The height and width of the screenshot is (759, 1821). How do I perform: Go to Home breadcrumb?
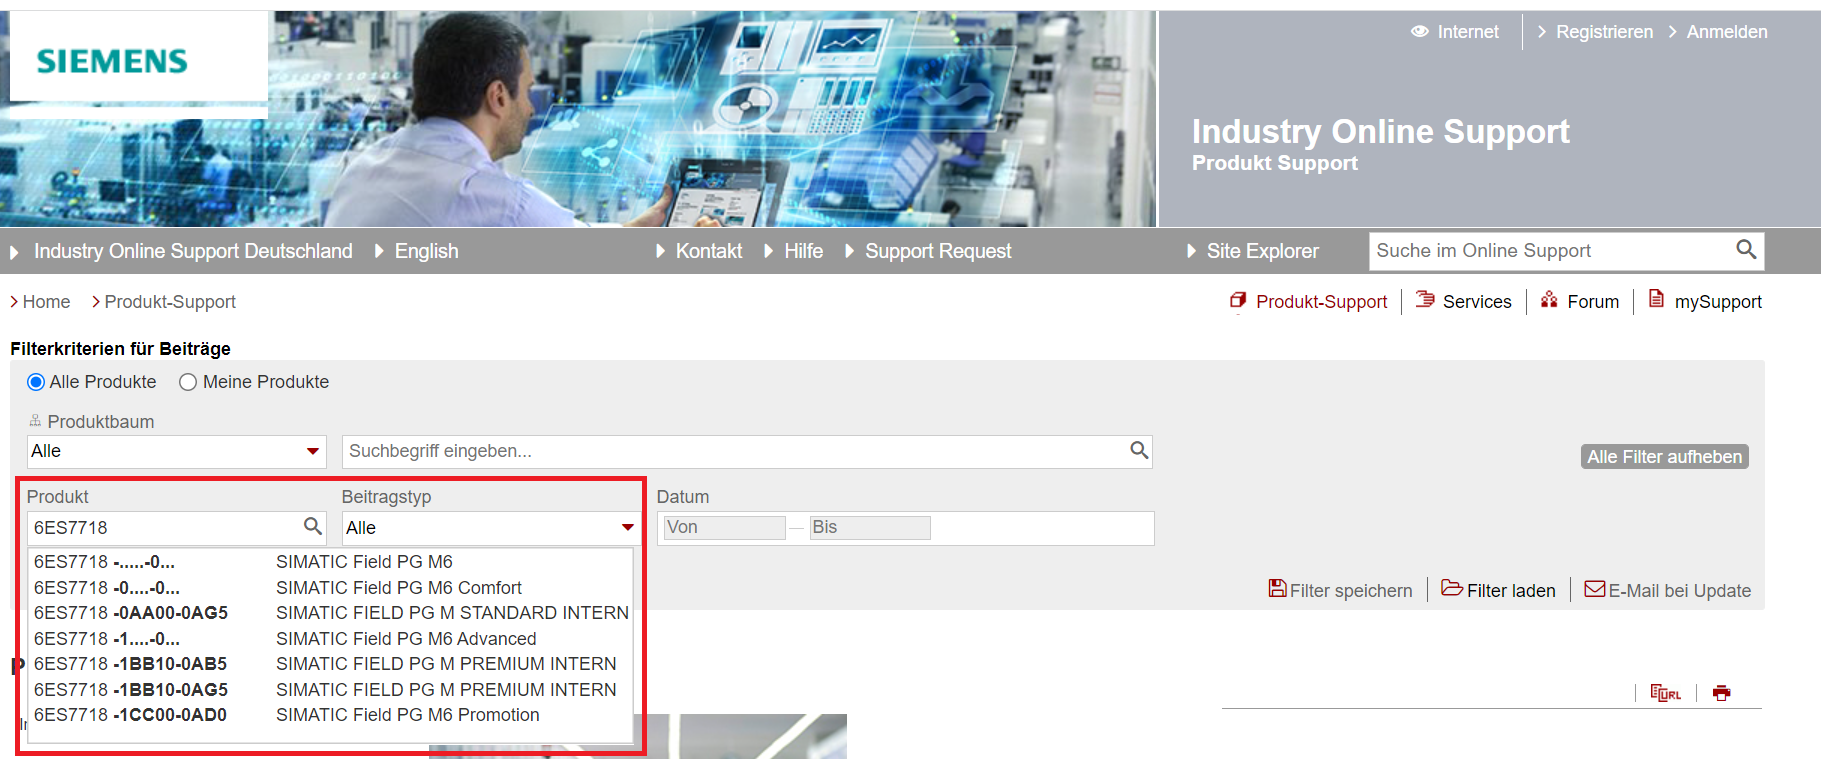(x=46, y=302)
